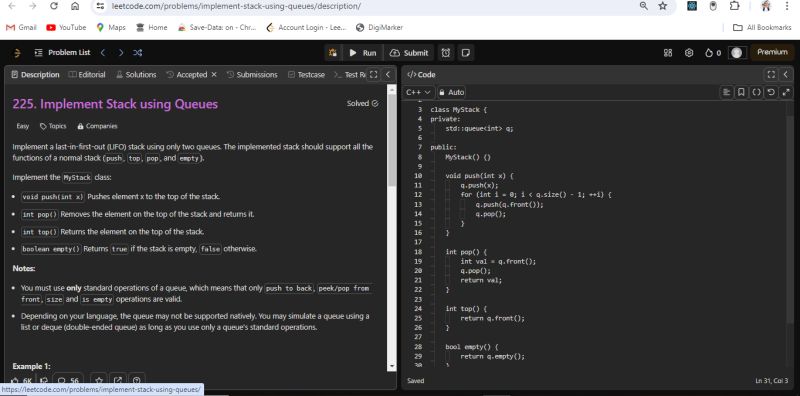Open the Gmail bookmark
800x396 pixels.
[21, 28]
